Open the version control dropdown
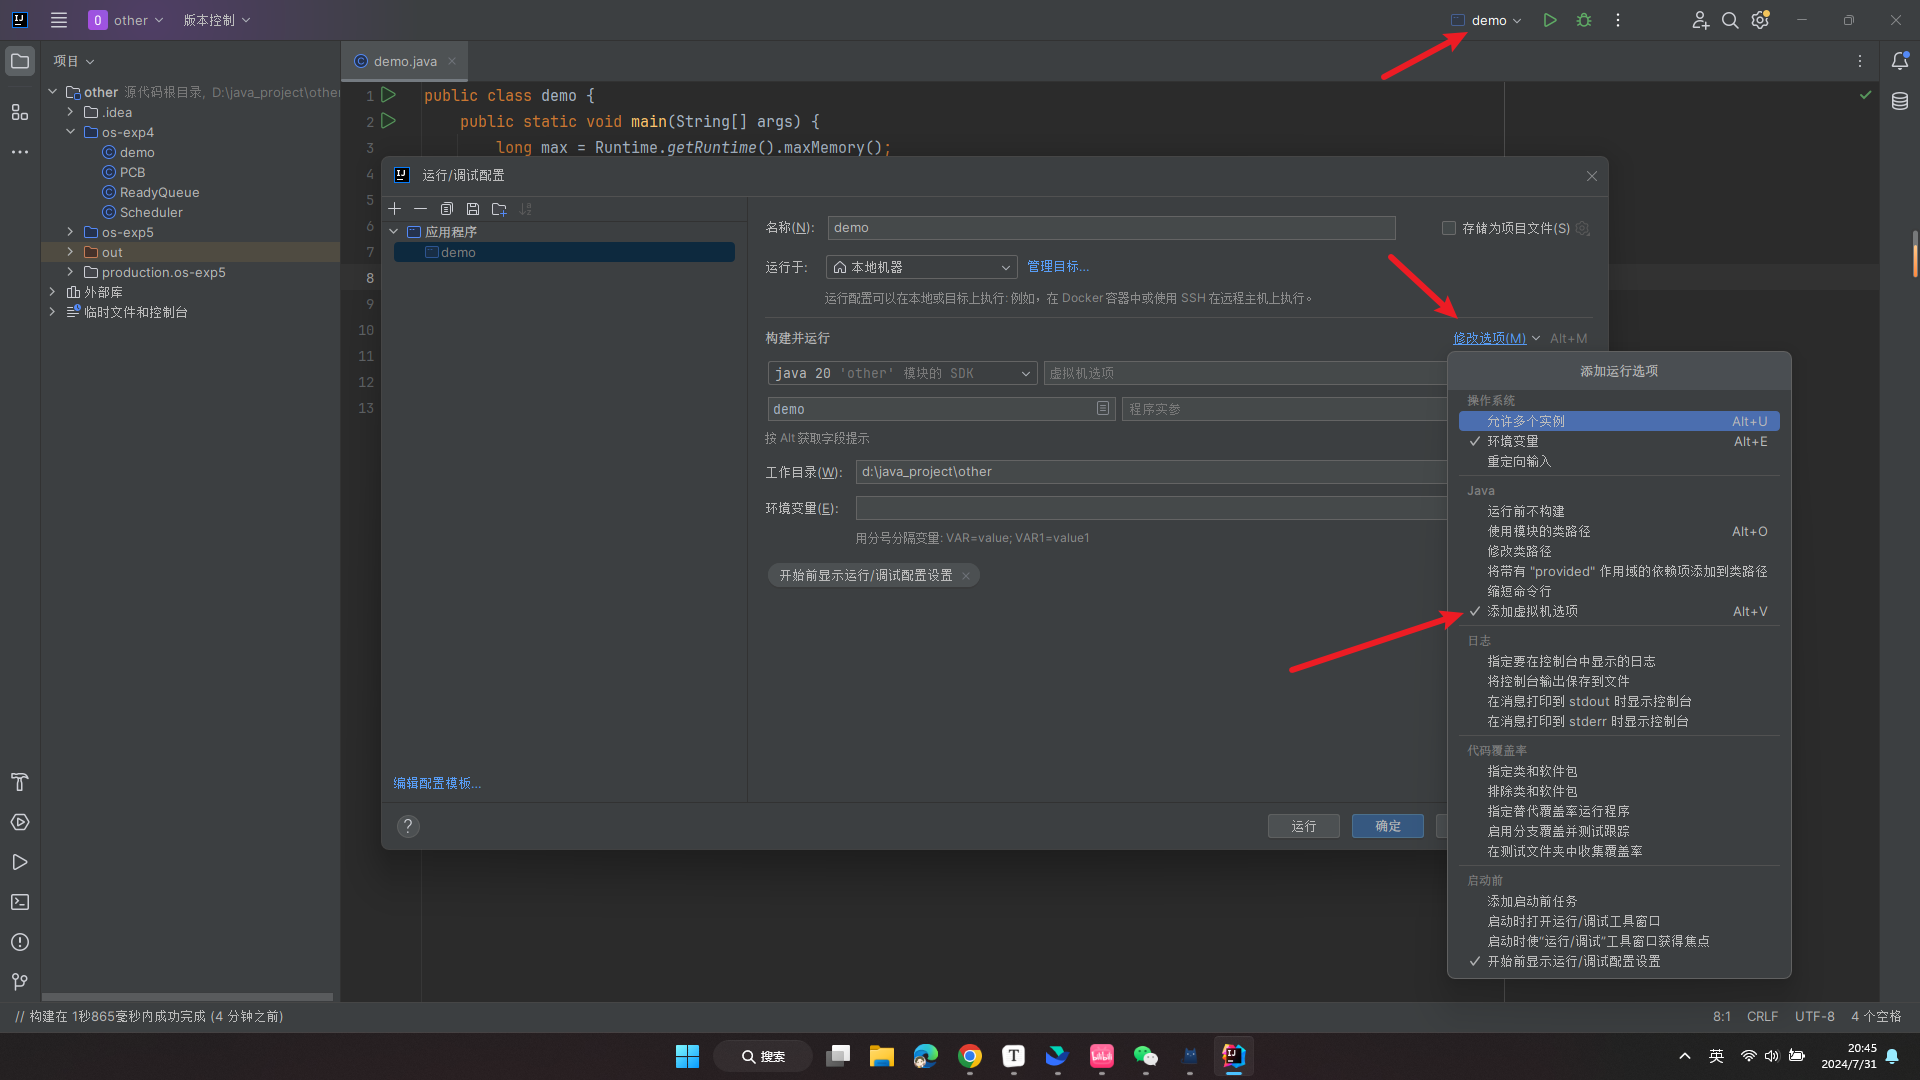This screenshot has height=1080, width=1920. [216, 20]
